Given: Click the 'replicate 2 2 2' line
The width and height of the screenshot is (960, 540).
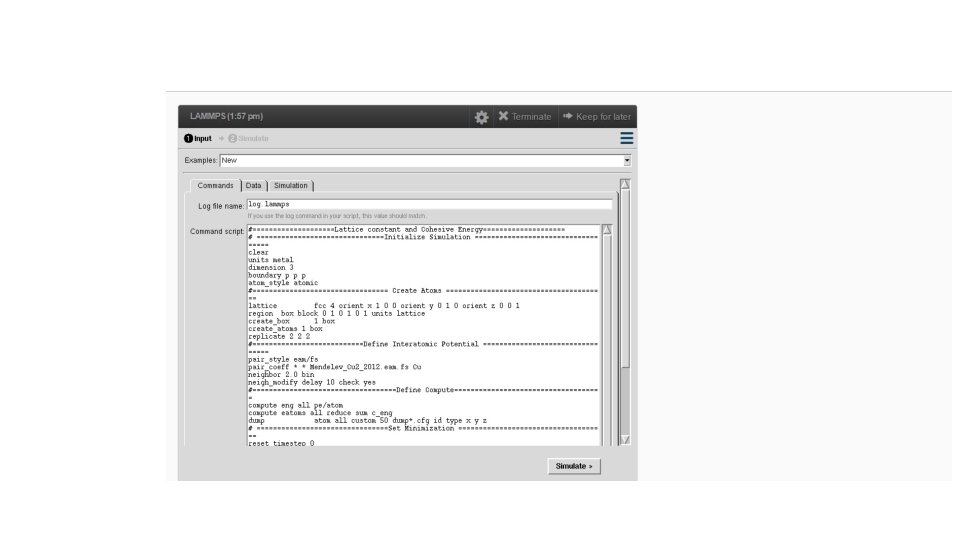Looking at the screenshot, I should coord(279,337).
